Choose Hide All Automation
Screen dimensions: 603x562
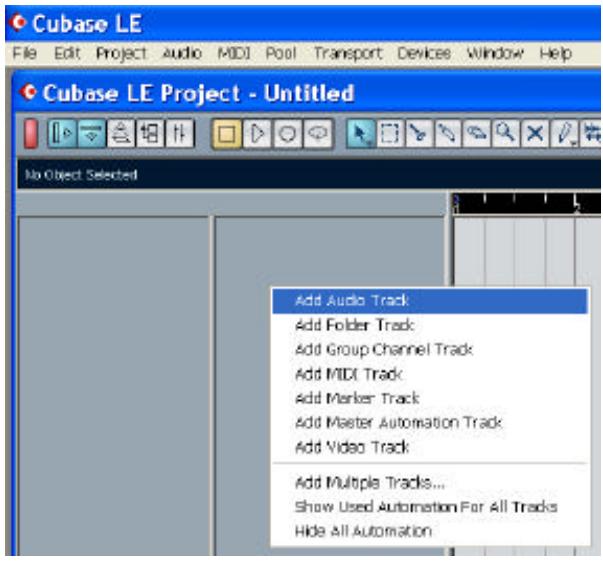pyautogui.click(x=430, y=531)
